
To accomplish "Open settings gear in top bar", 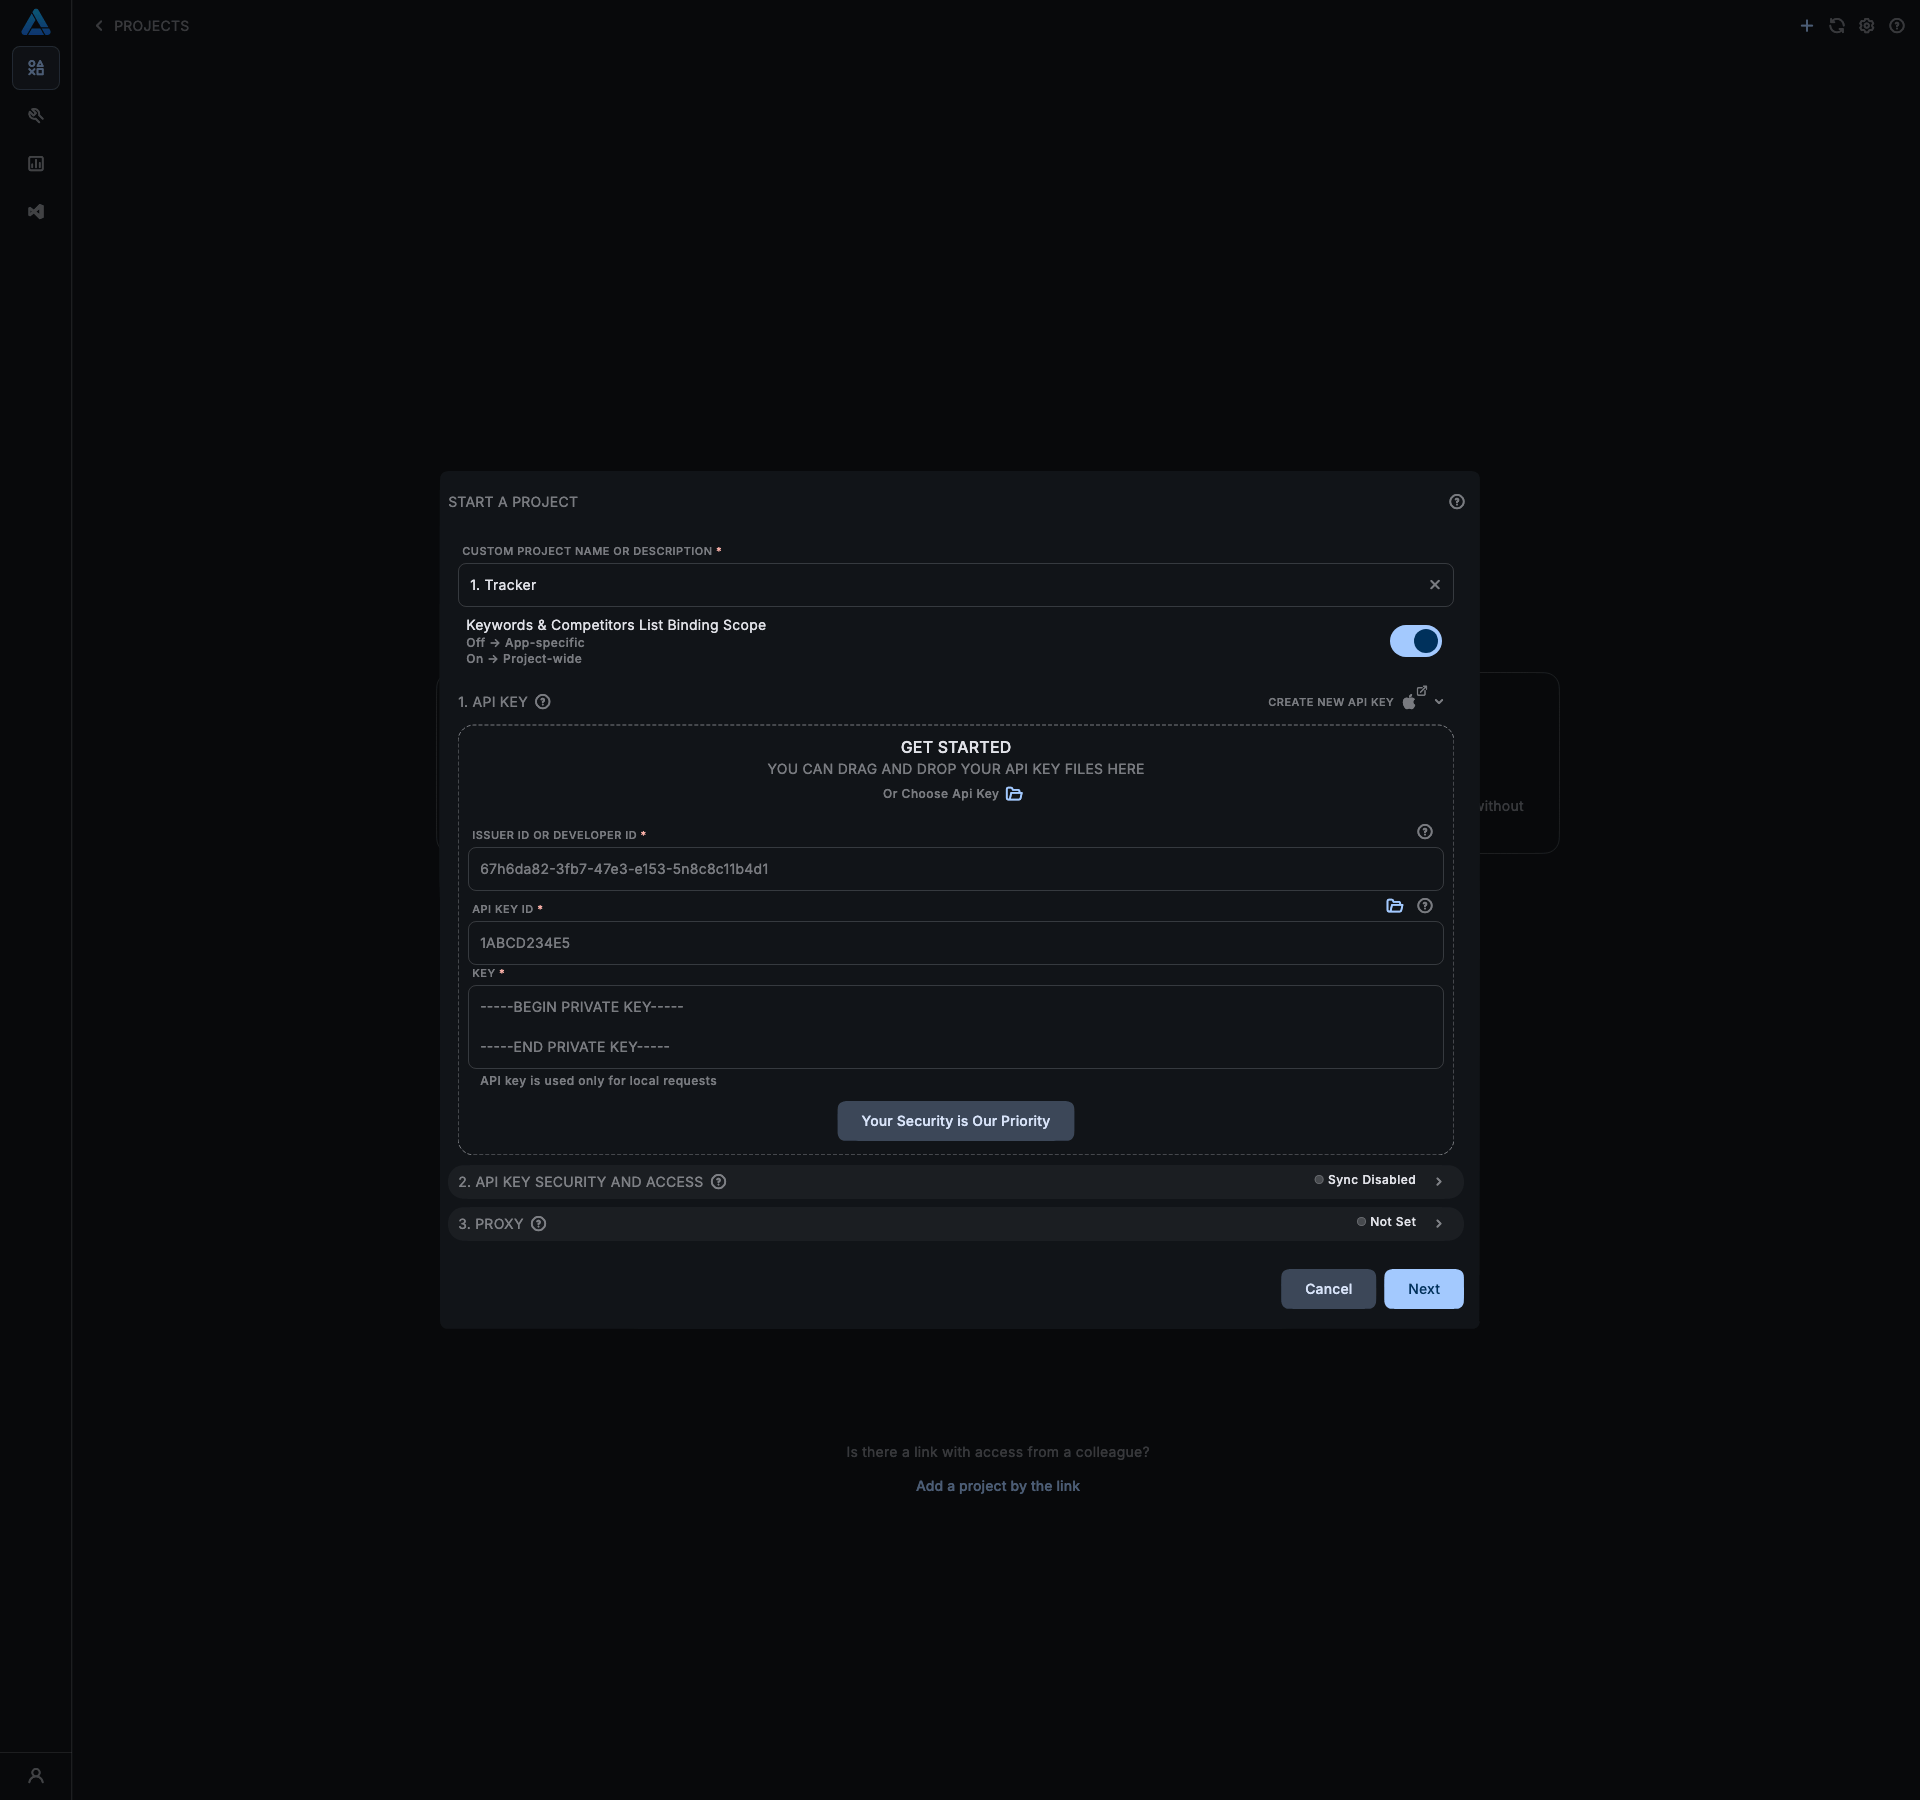I will coord(1867,26).
